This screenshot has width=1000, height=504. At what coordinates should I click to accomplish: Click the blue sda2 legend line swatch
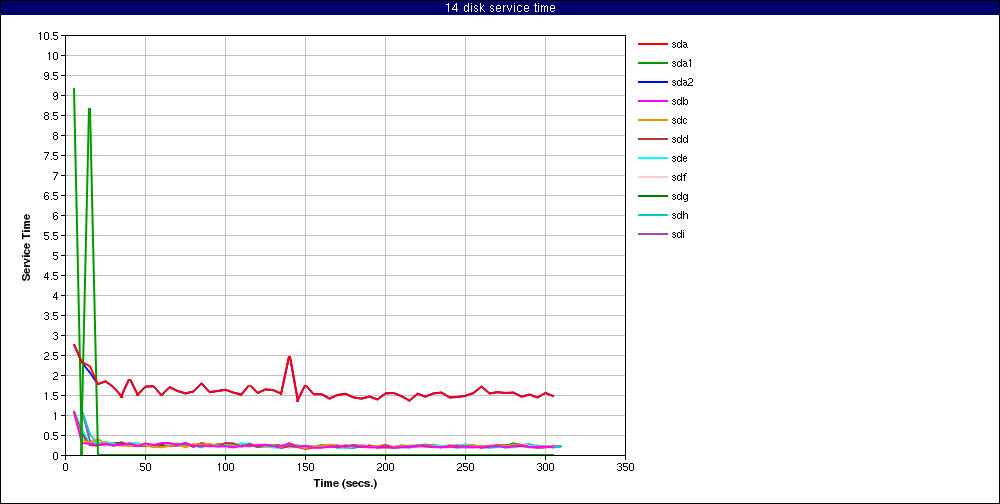click(x=652, y=82)
